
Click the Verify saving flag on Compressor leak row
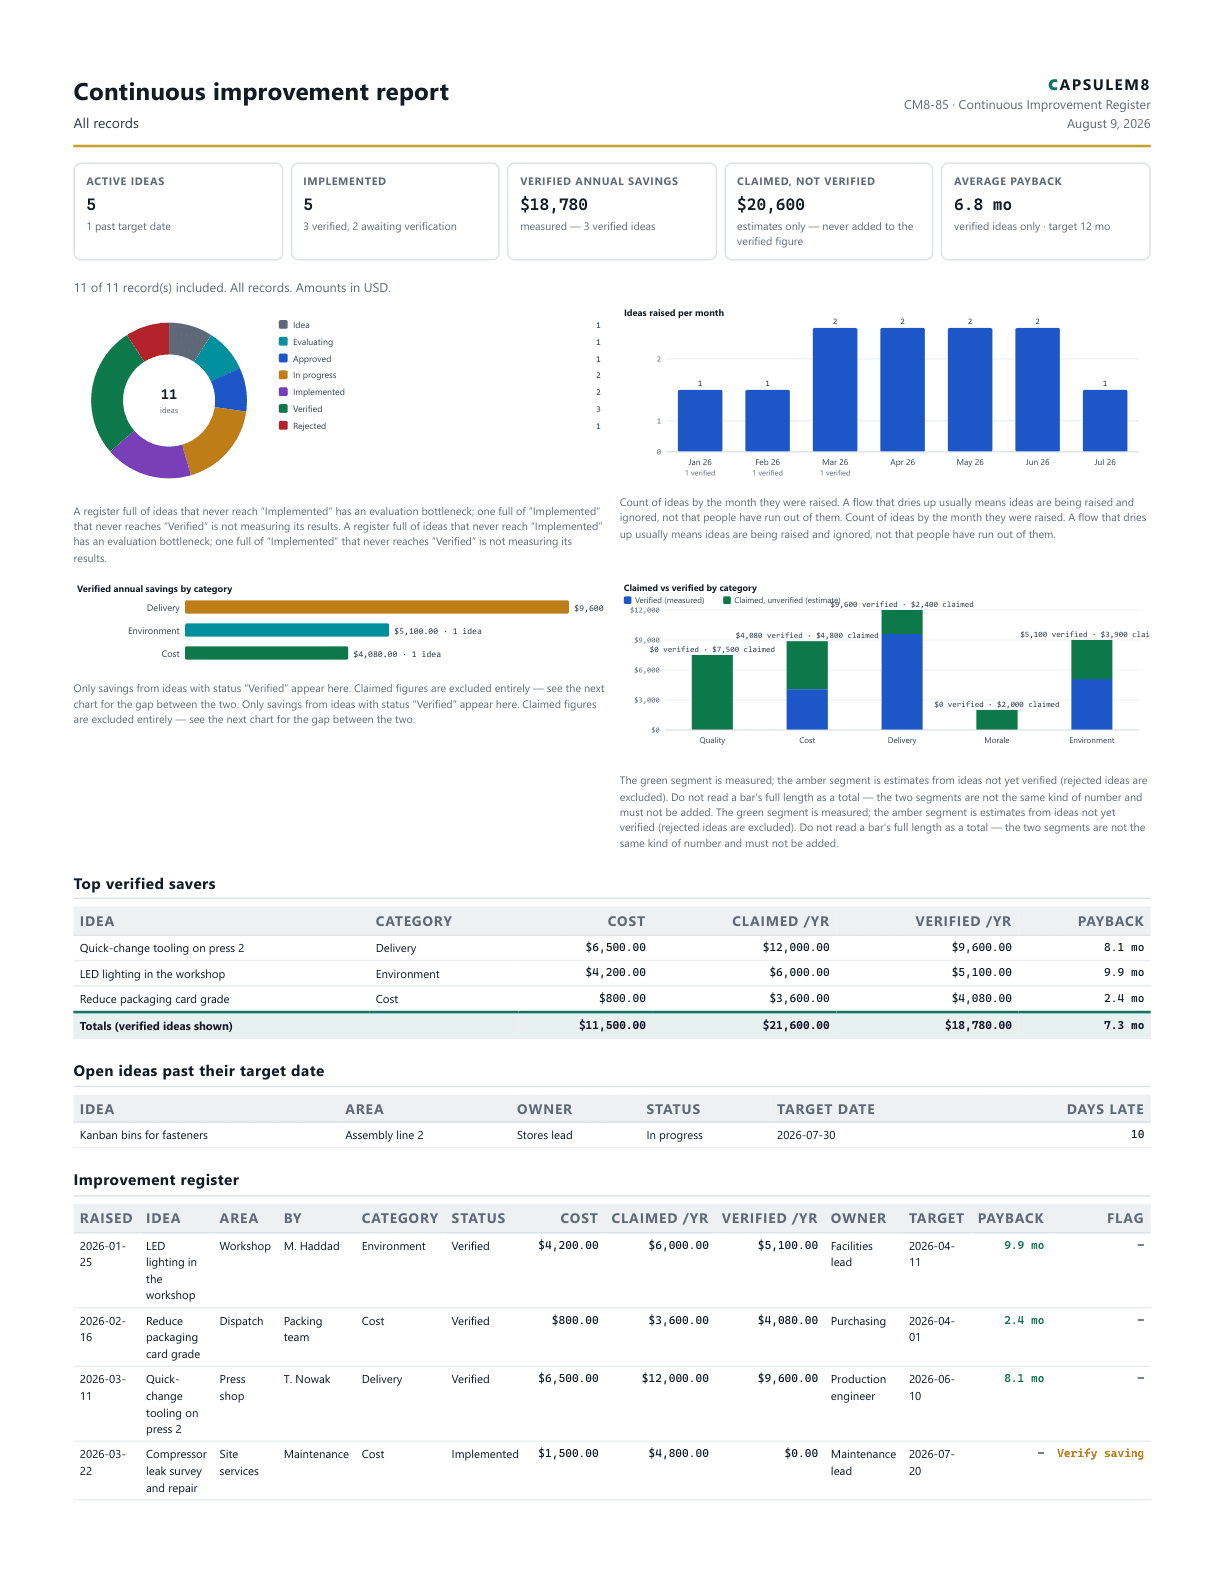pos(1100,1454)
